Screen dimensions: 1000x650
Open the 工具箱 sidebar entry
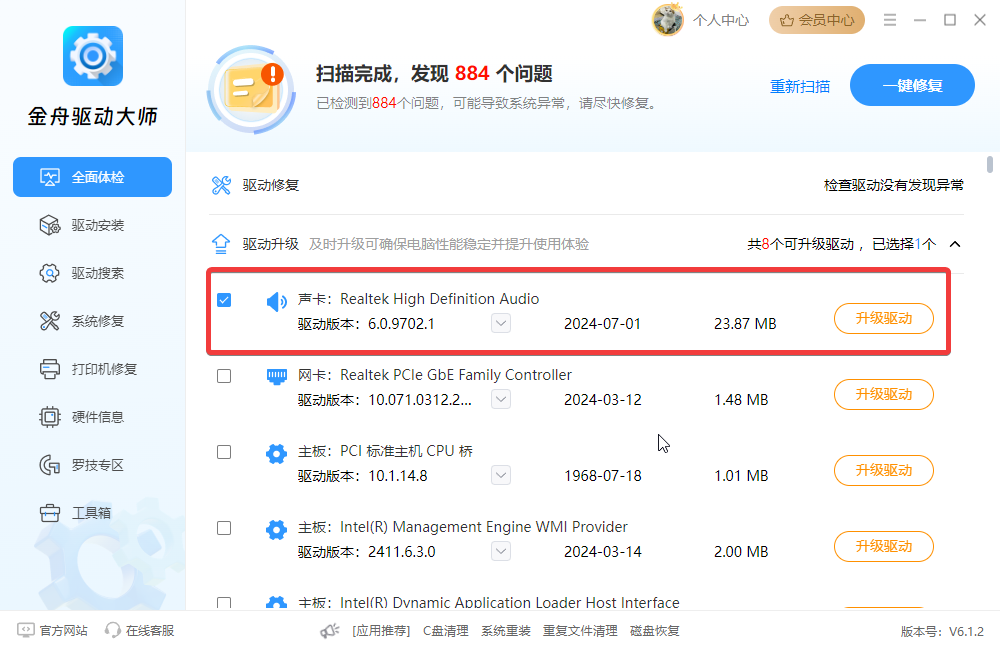[92, 513]
